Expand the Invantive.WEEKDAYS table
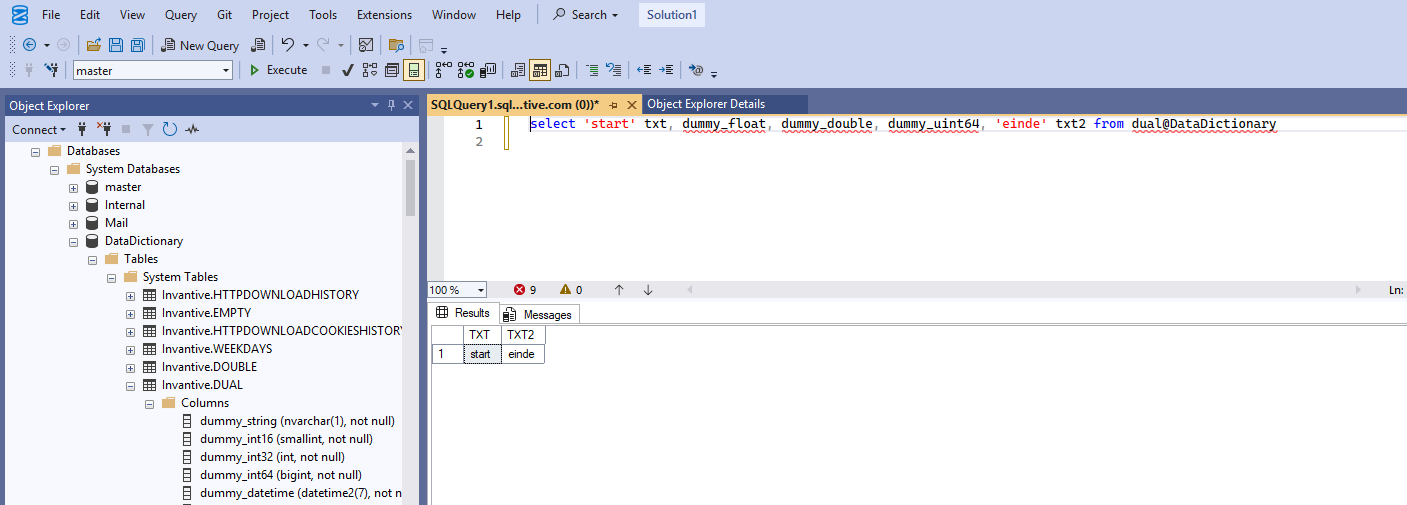This screenshot has height=505, width=1407. (130, 349)
